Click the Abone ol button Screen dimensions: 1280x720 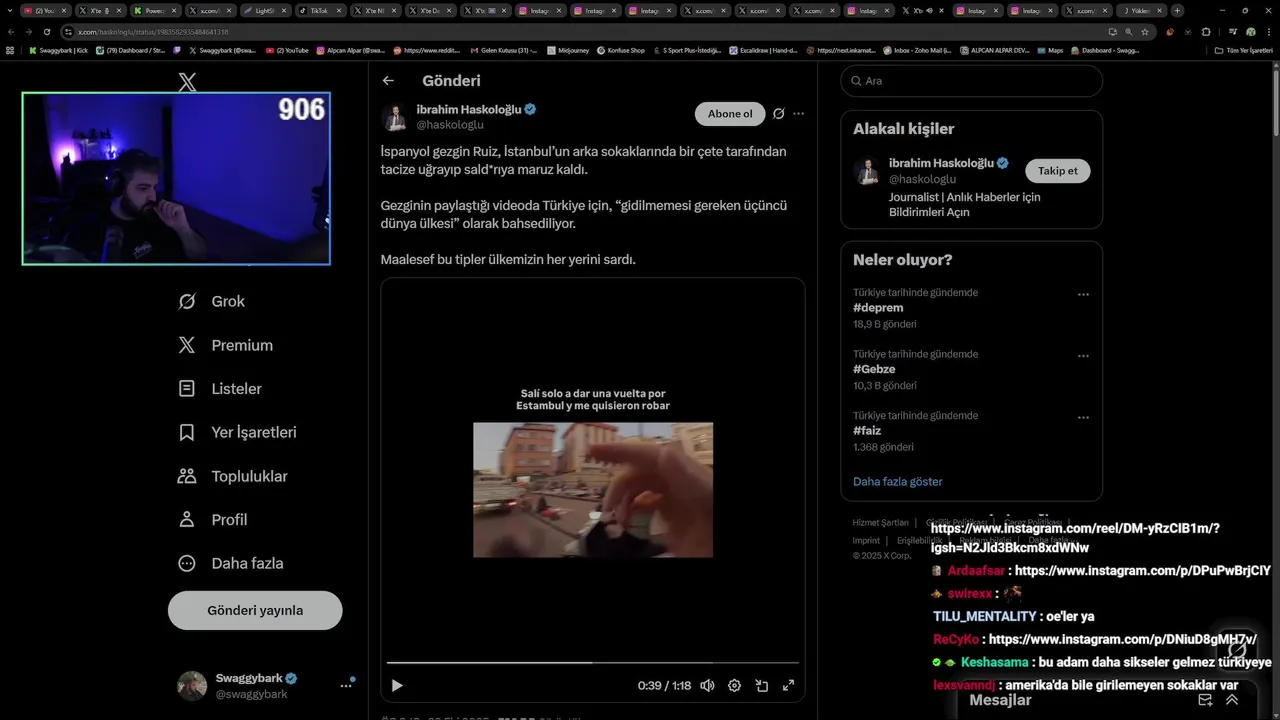click(x=730, y=114)
